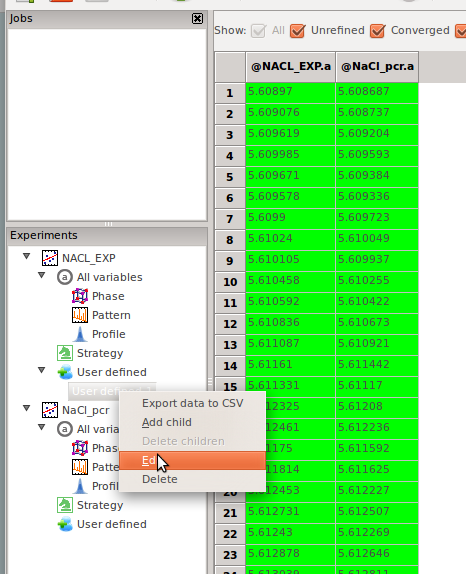Collapse All variables under NACL_EXP
This screenshot has width=466, height=574.
point(42,275)
